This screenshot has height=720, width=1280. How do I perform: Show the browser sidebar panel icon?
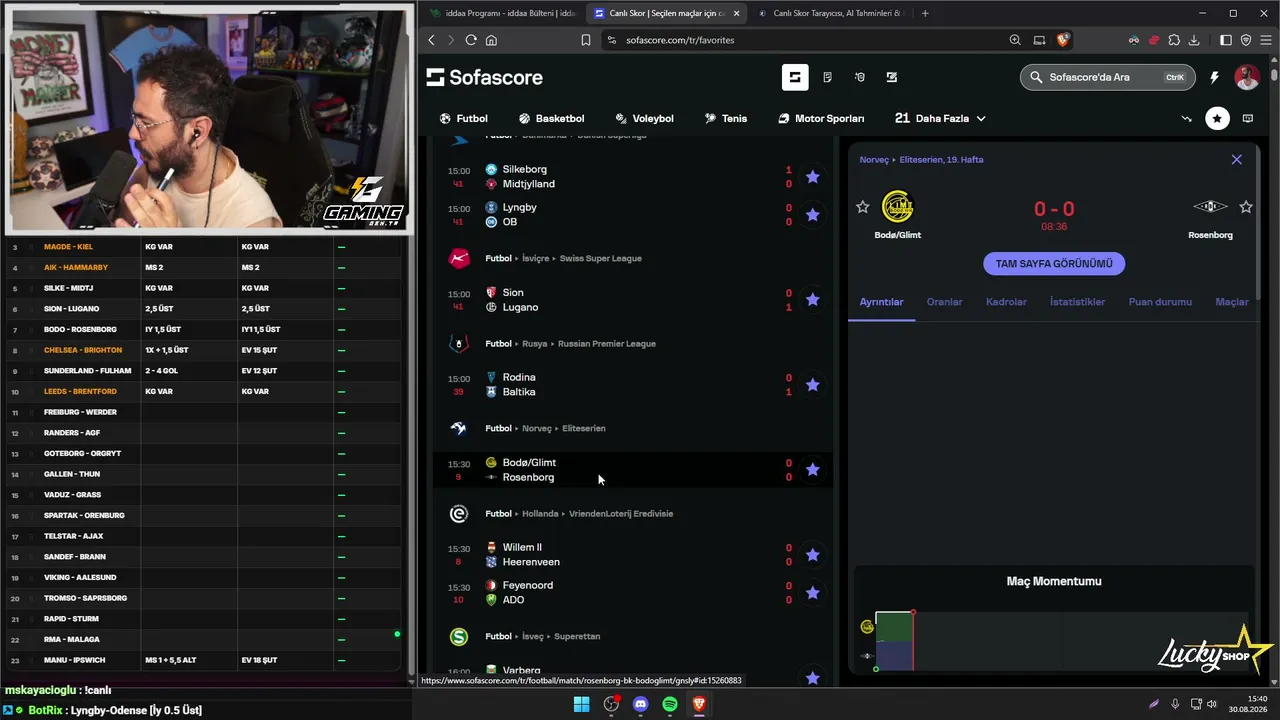coord(1226,40)
